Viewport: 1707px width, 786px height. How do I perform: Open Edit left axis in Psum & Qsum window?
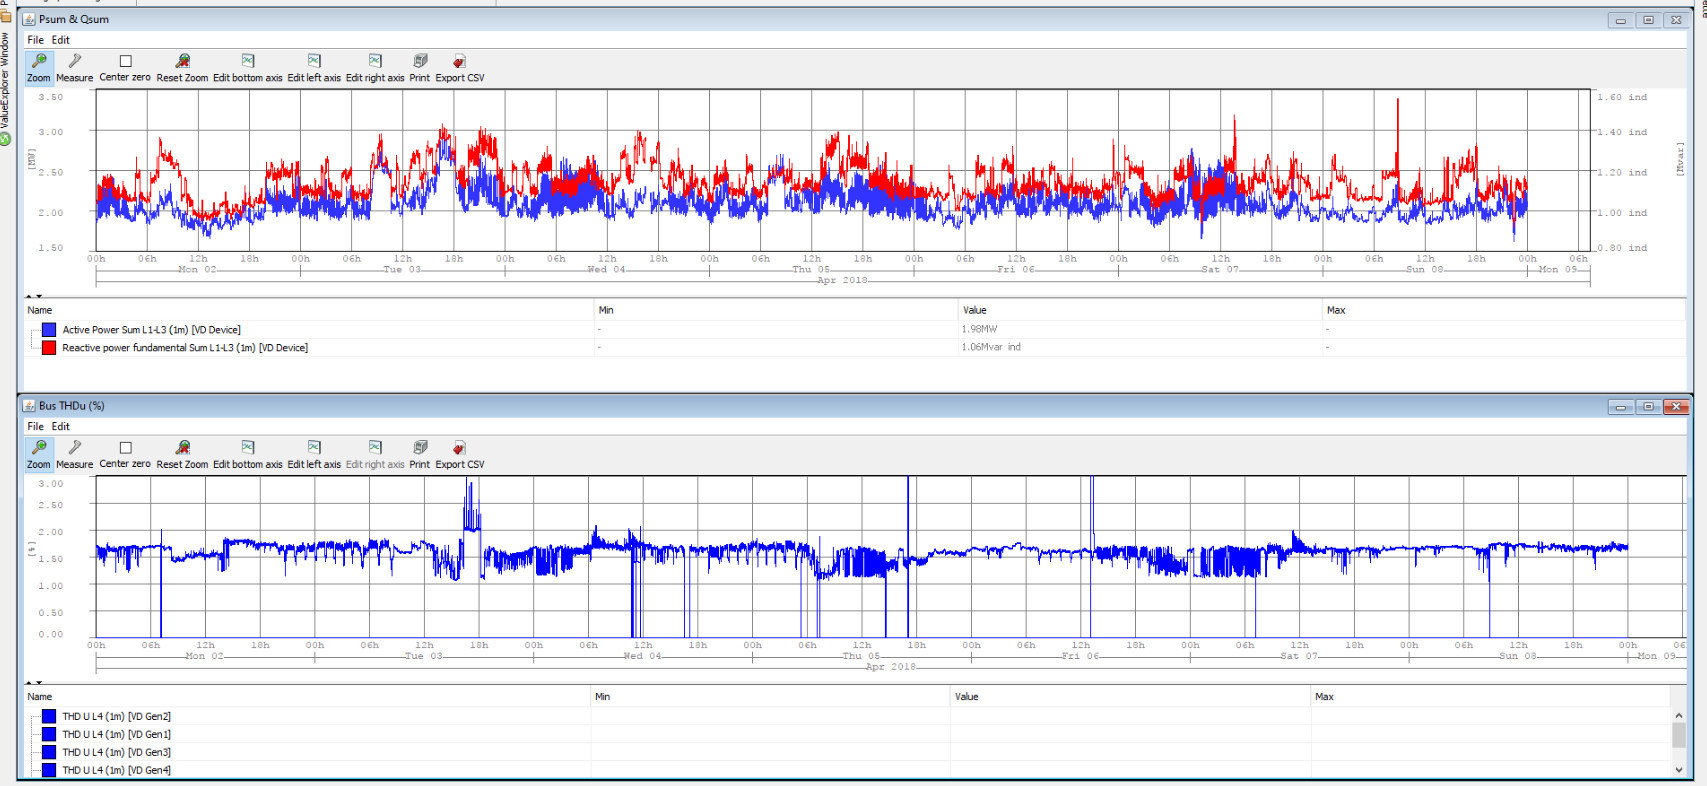pos(314,68)
